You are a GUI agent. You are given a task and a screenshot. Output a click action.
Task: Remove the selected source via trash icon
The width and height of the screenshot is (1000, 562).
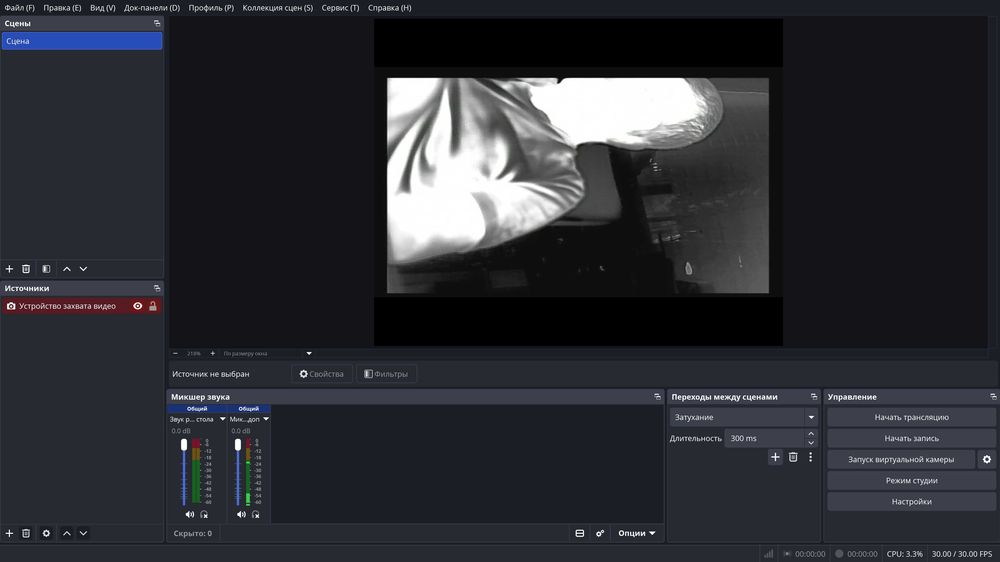26,533
